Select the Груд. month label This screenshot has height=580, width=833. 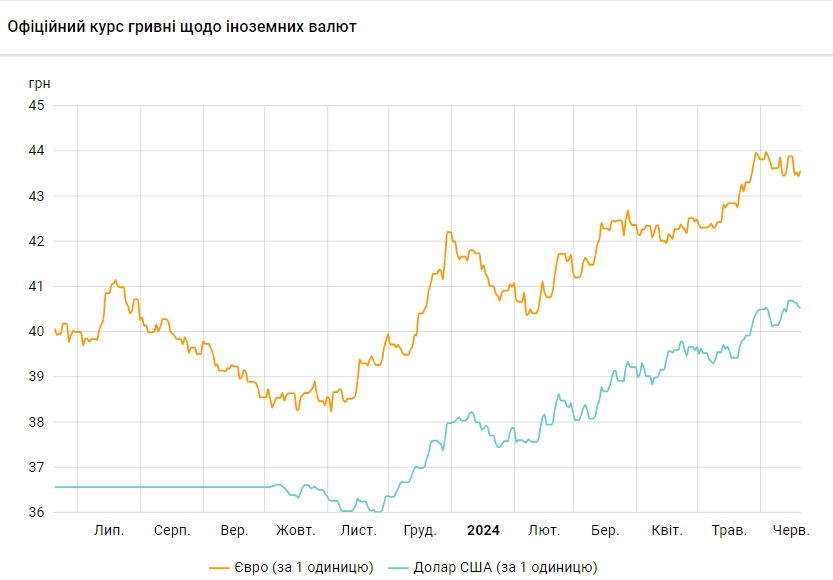point(419,530)
